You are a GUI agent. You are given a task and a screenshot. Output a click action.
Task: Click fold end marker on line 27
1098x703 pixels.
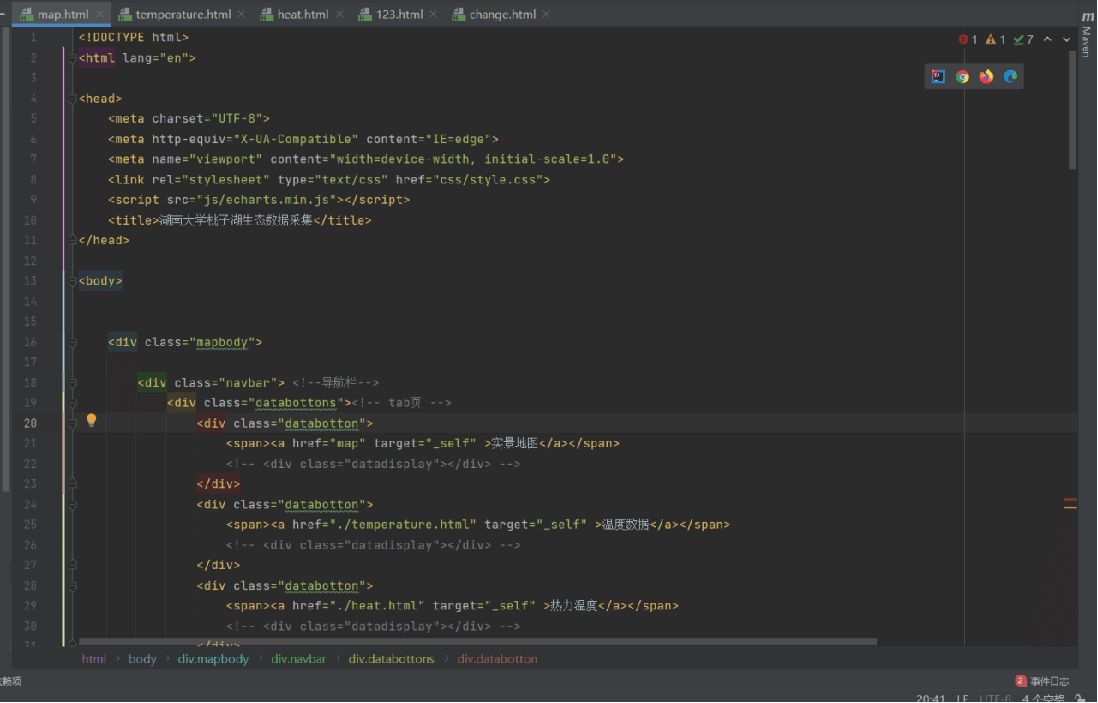[72, 565]
